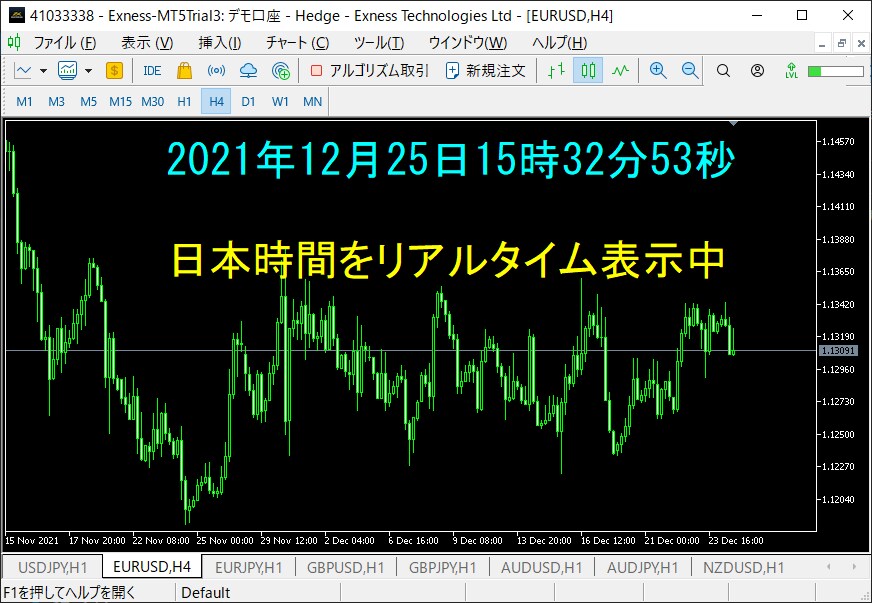Screen dimensions: 872x603
Task: Click chart tabs left scroll arrow
Action: tap(829, 567)
